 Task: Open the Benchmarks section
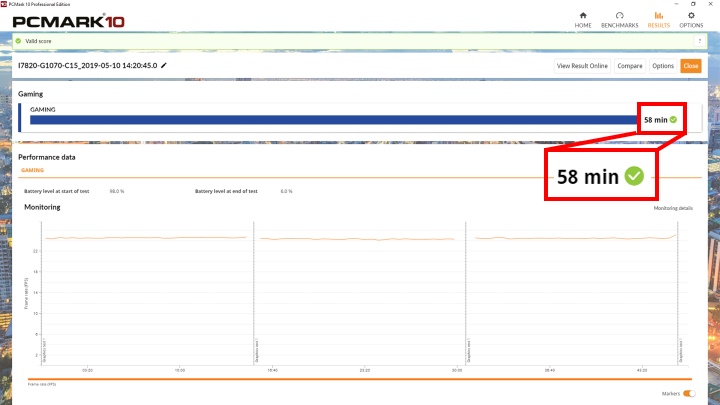(x=619, y=20)
